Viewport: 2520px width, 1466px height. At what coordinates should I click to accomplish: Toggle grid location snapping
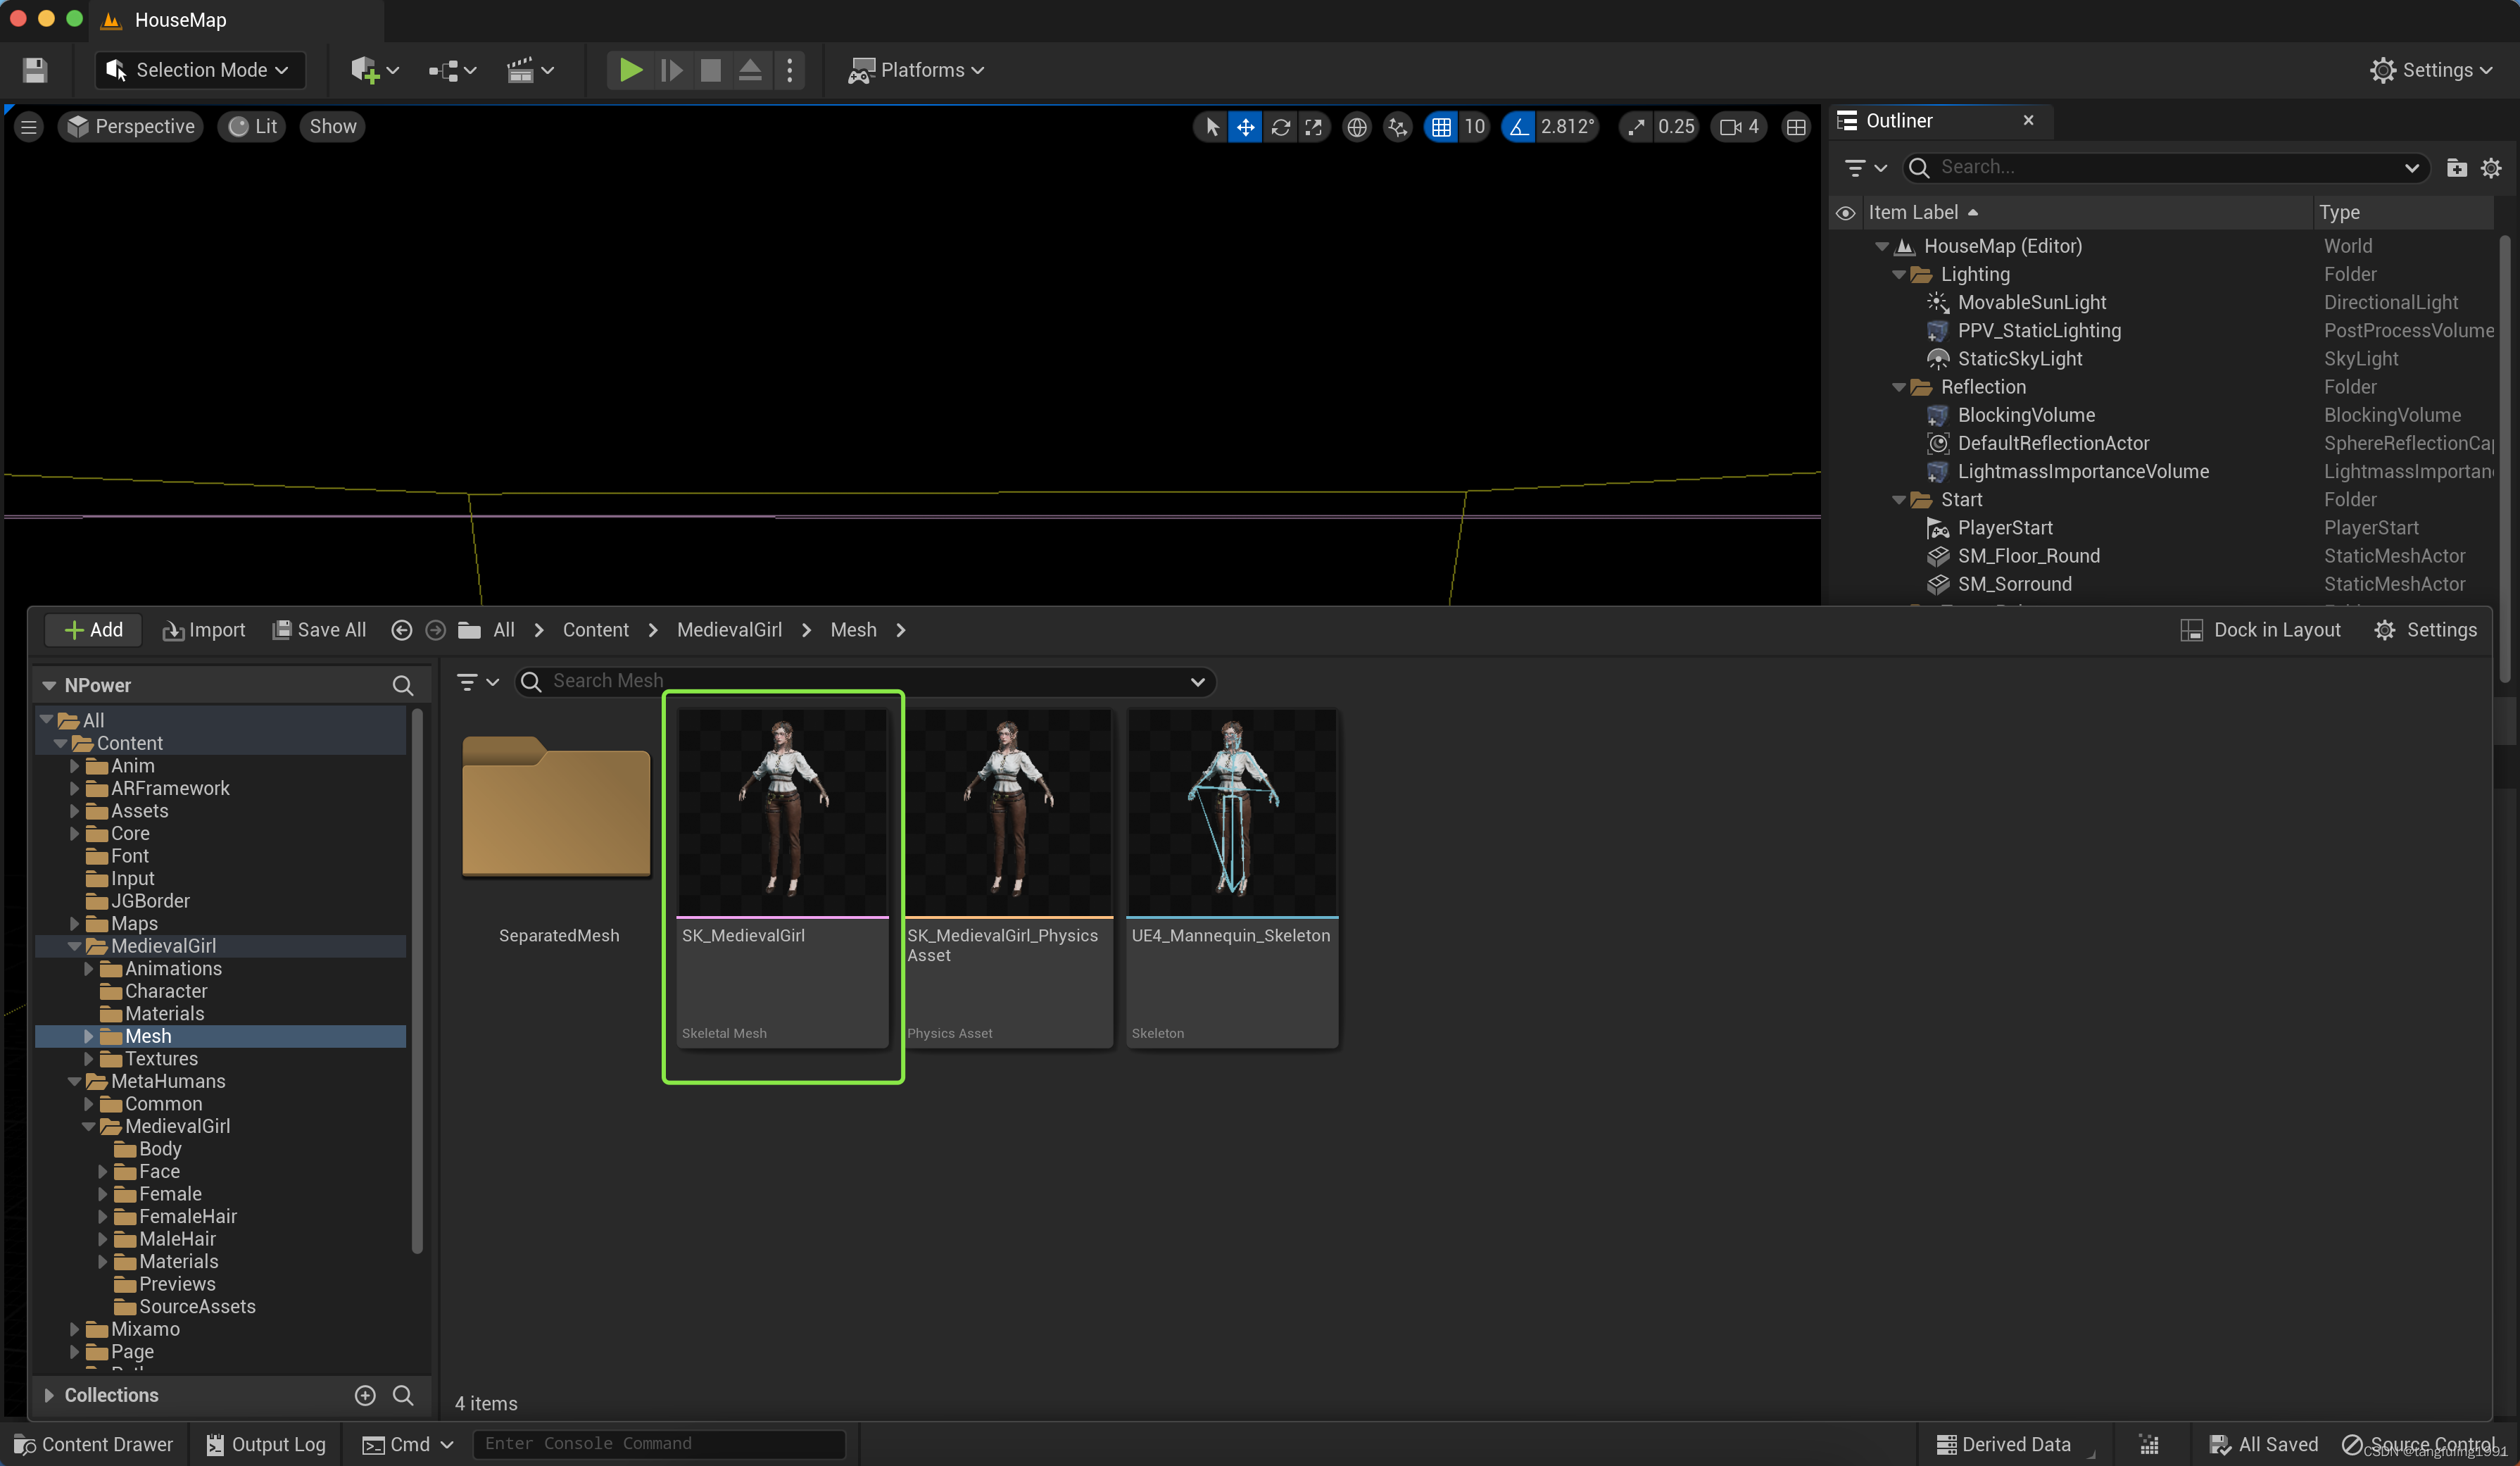coord(1441,127)
